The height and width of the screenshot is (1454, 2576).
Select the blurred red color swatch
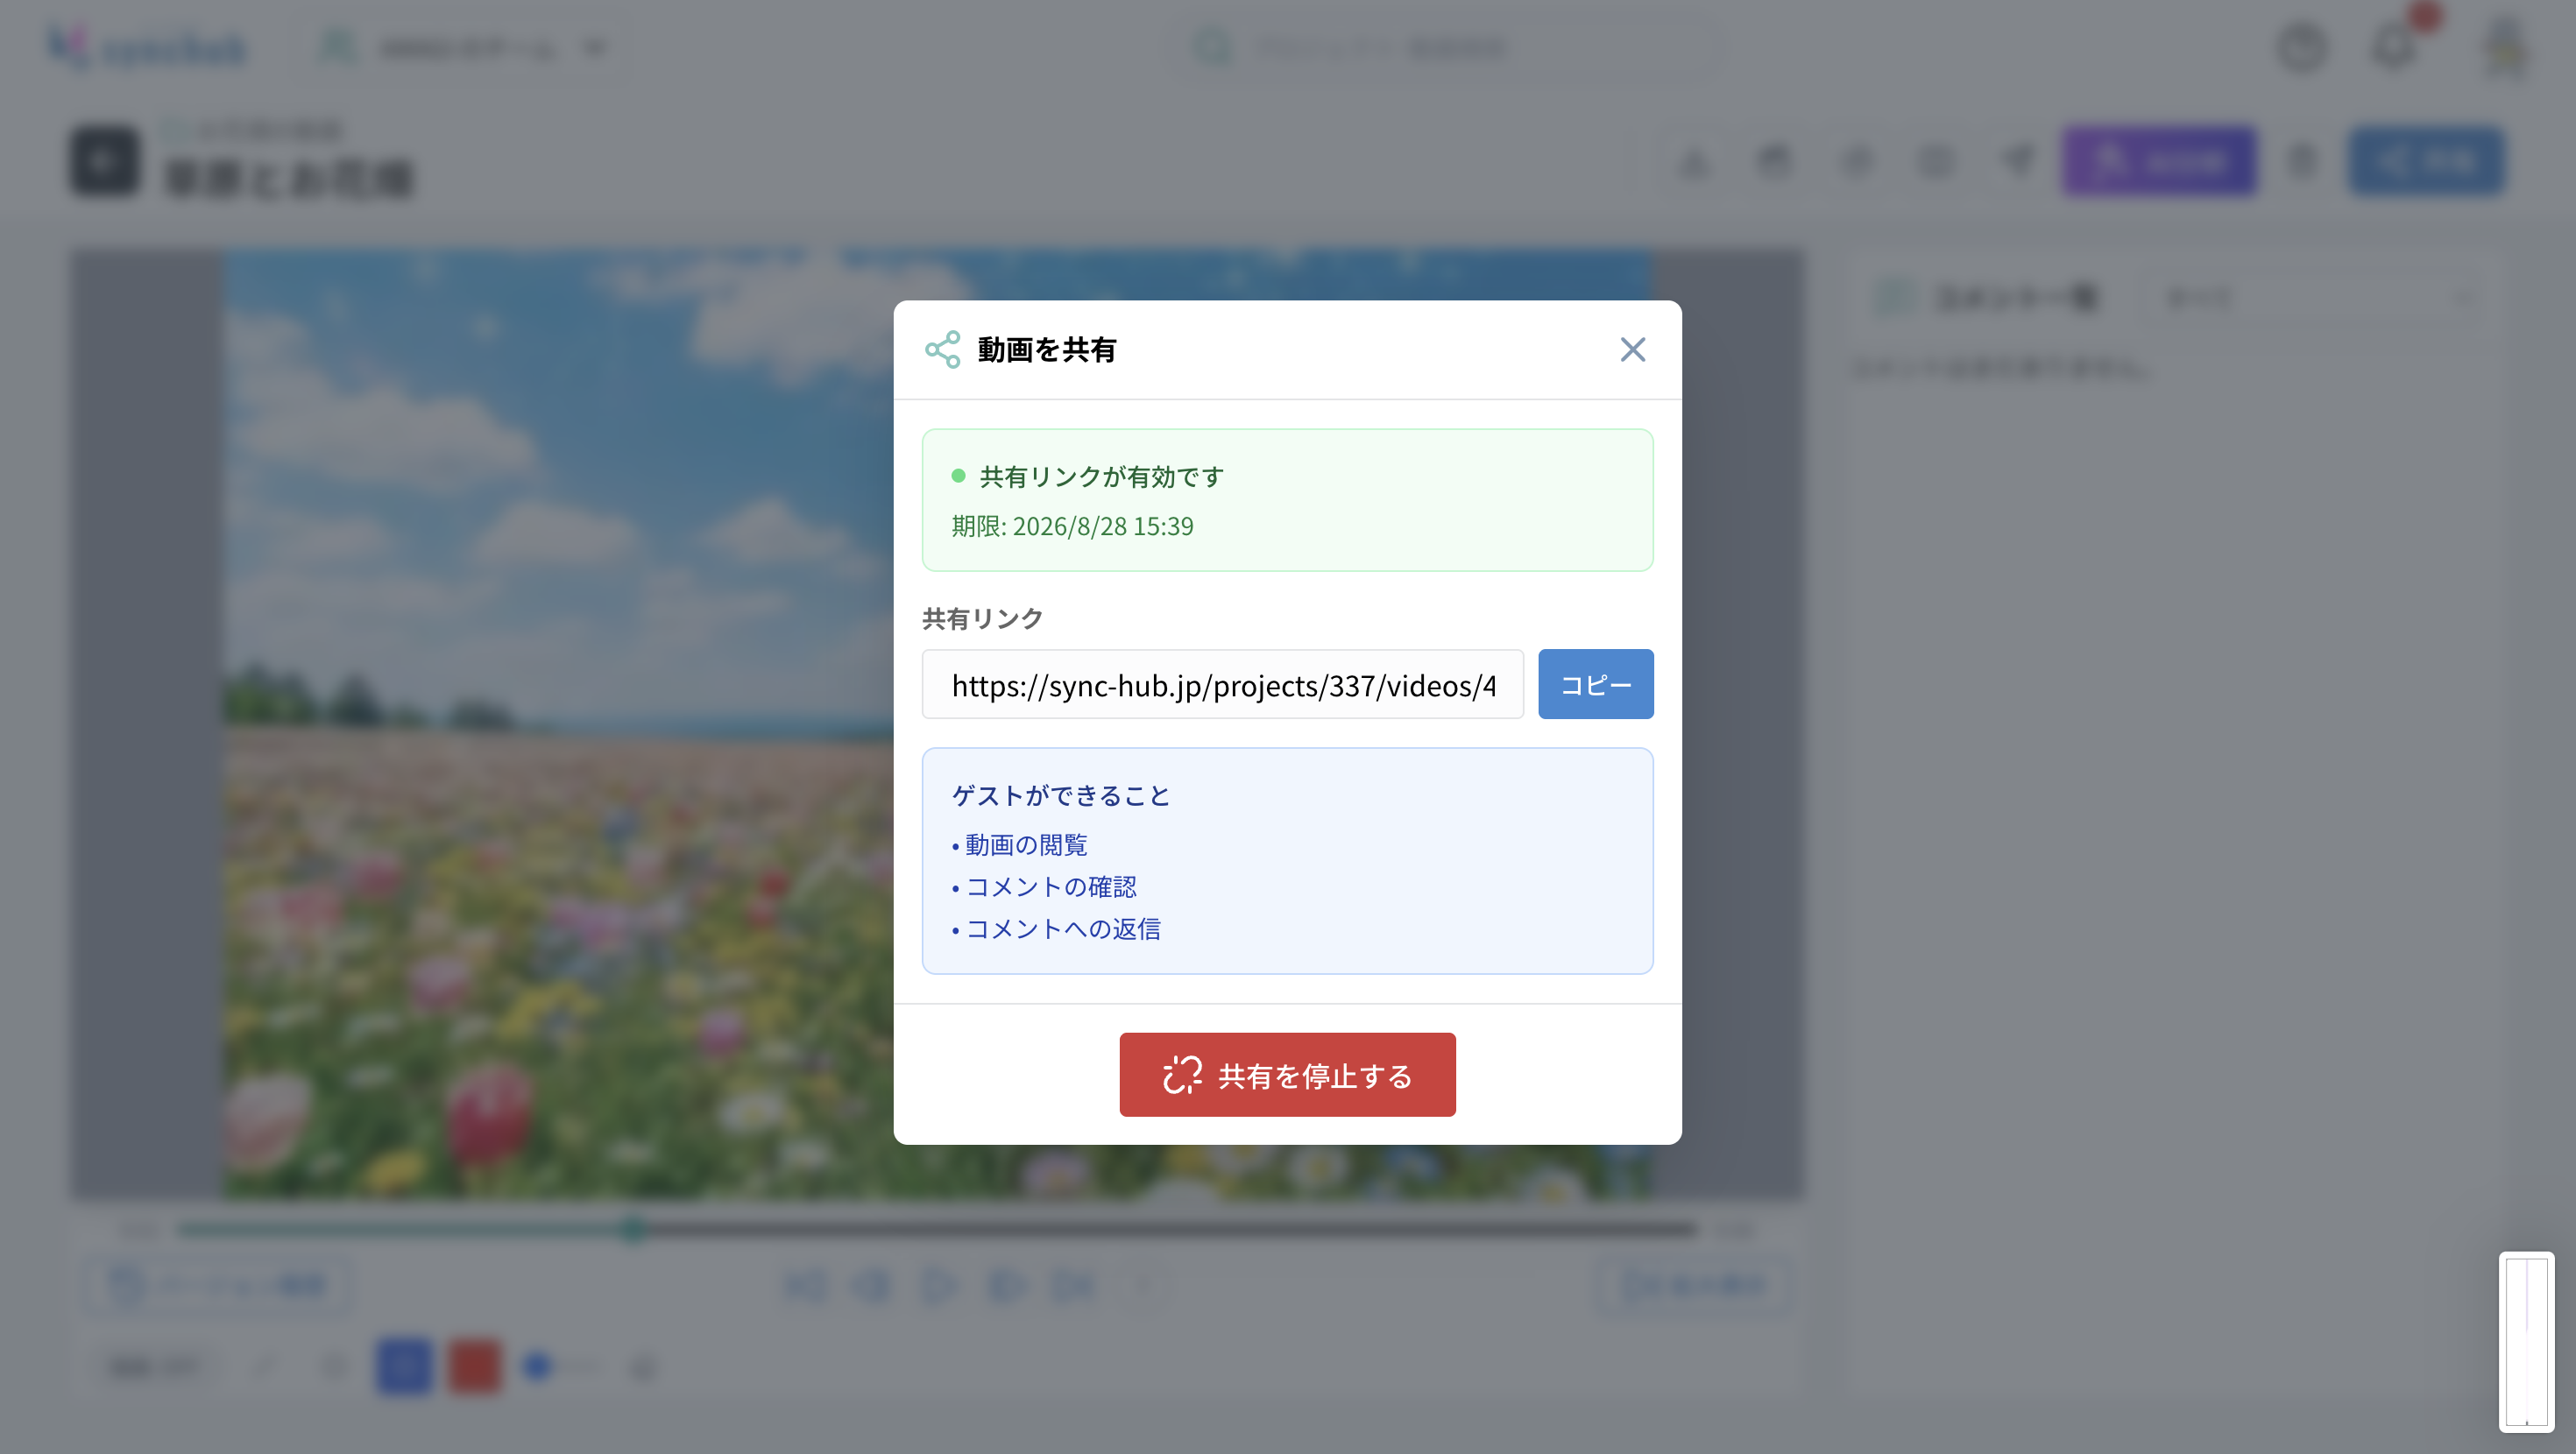(x=474, y=1366)
